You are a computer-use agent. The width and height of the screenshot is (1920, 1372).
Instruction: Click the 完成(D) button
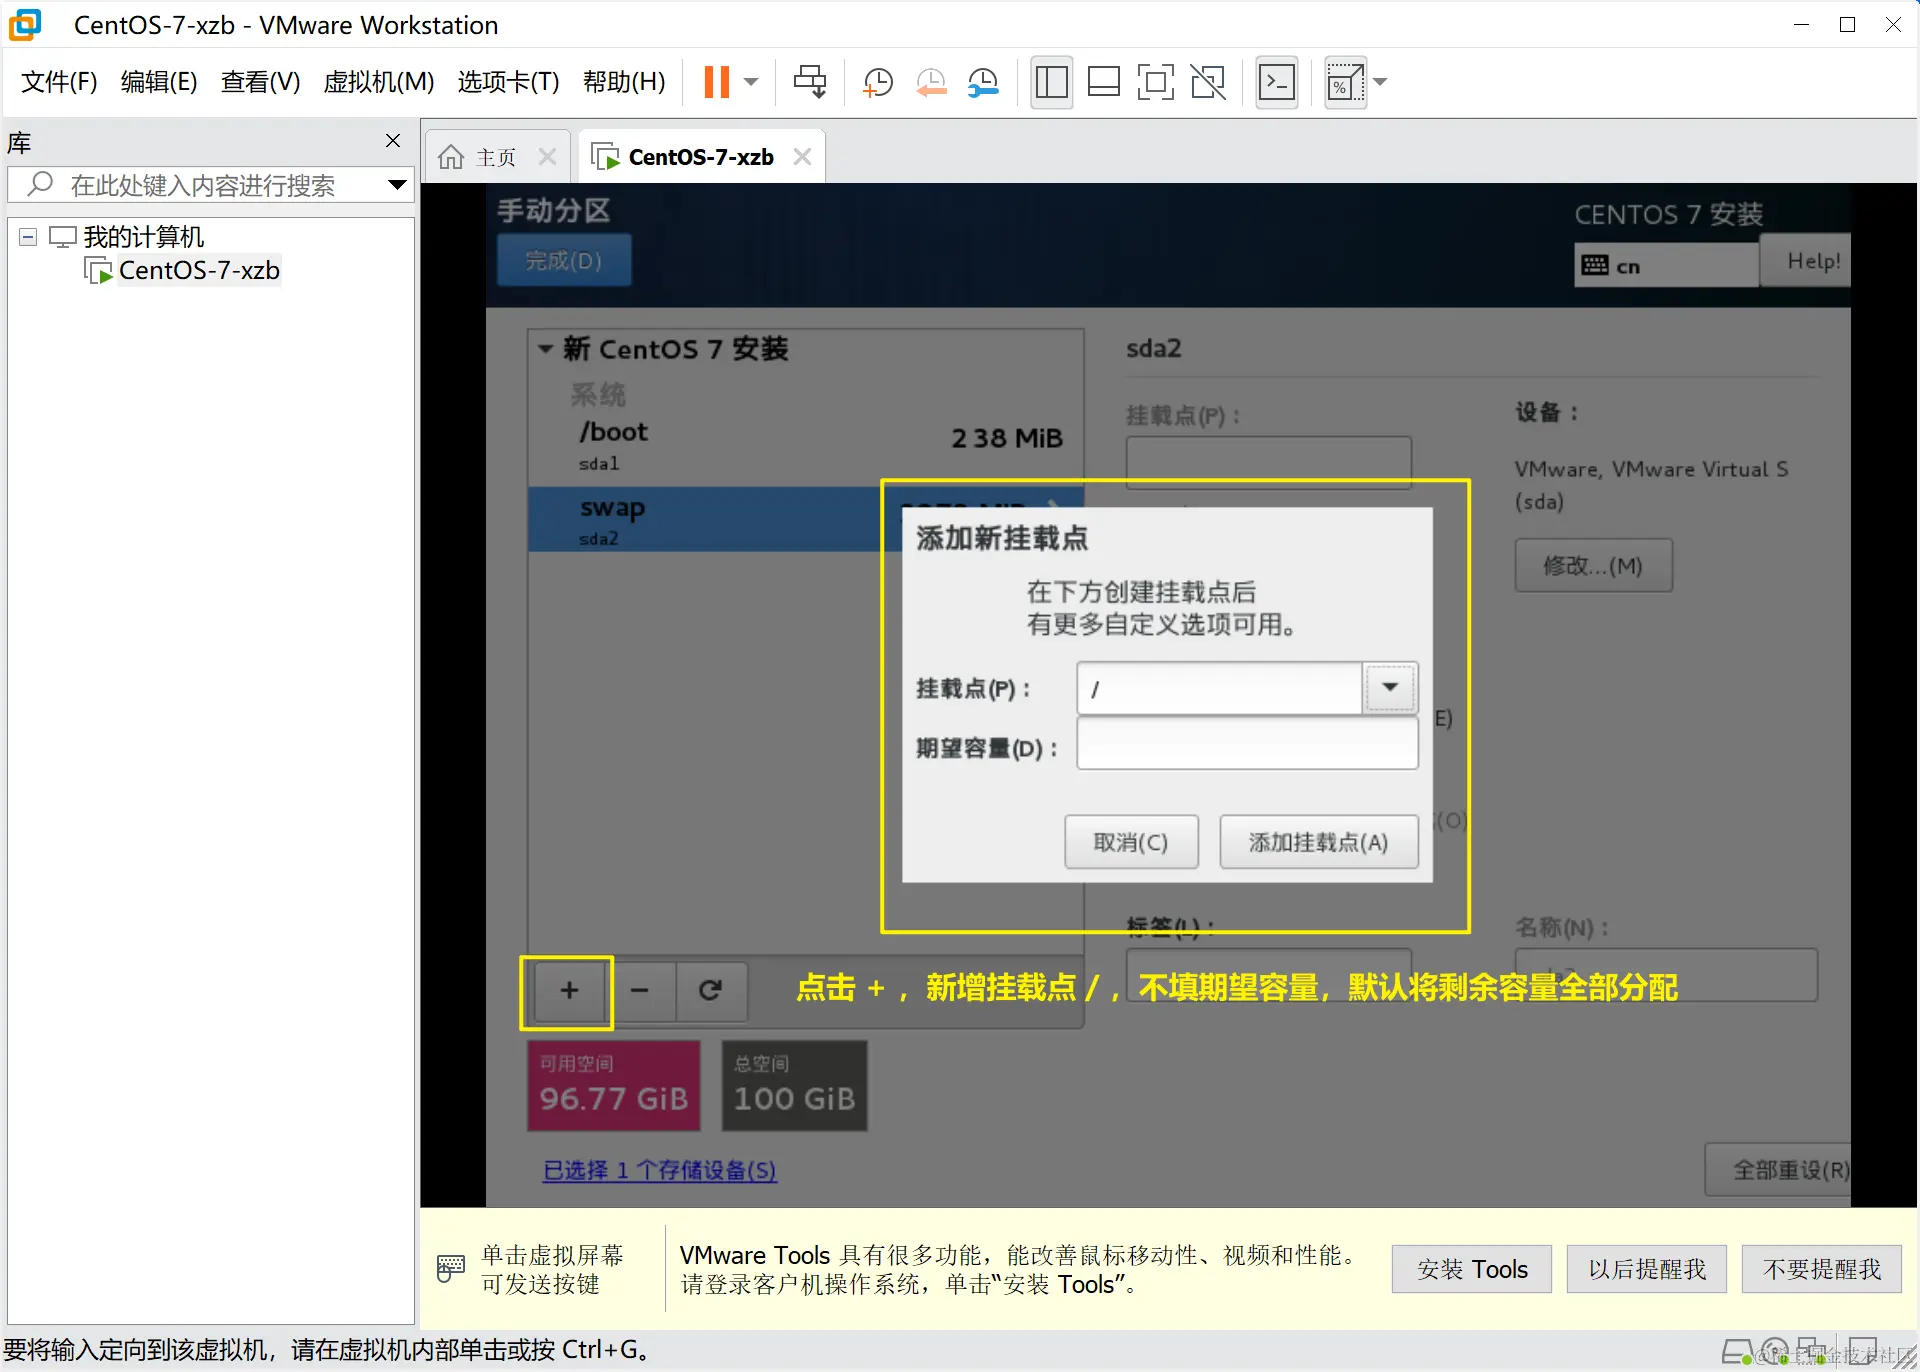[x=564, y=261]
